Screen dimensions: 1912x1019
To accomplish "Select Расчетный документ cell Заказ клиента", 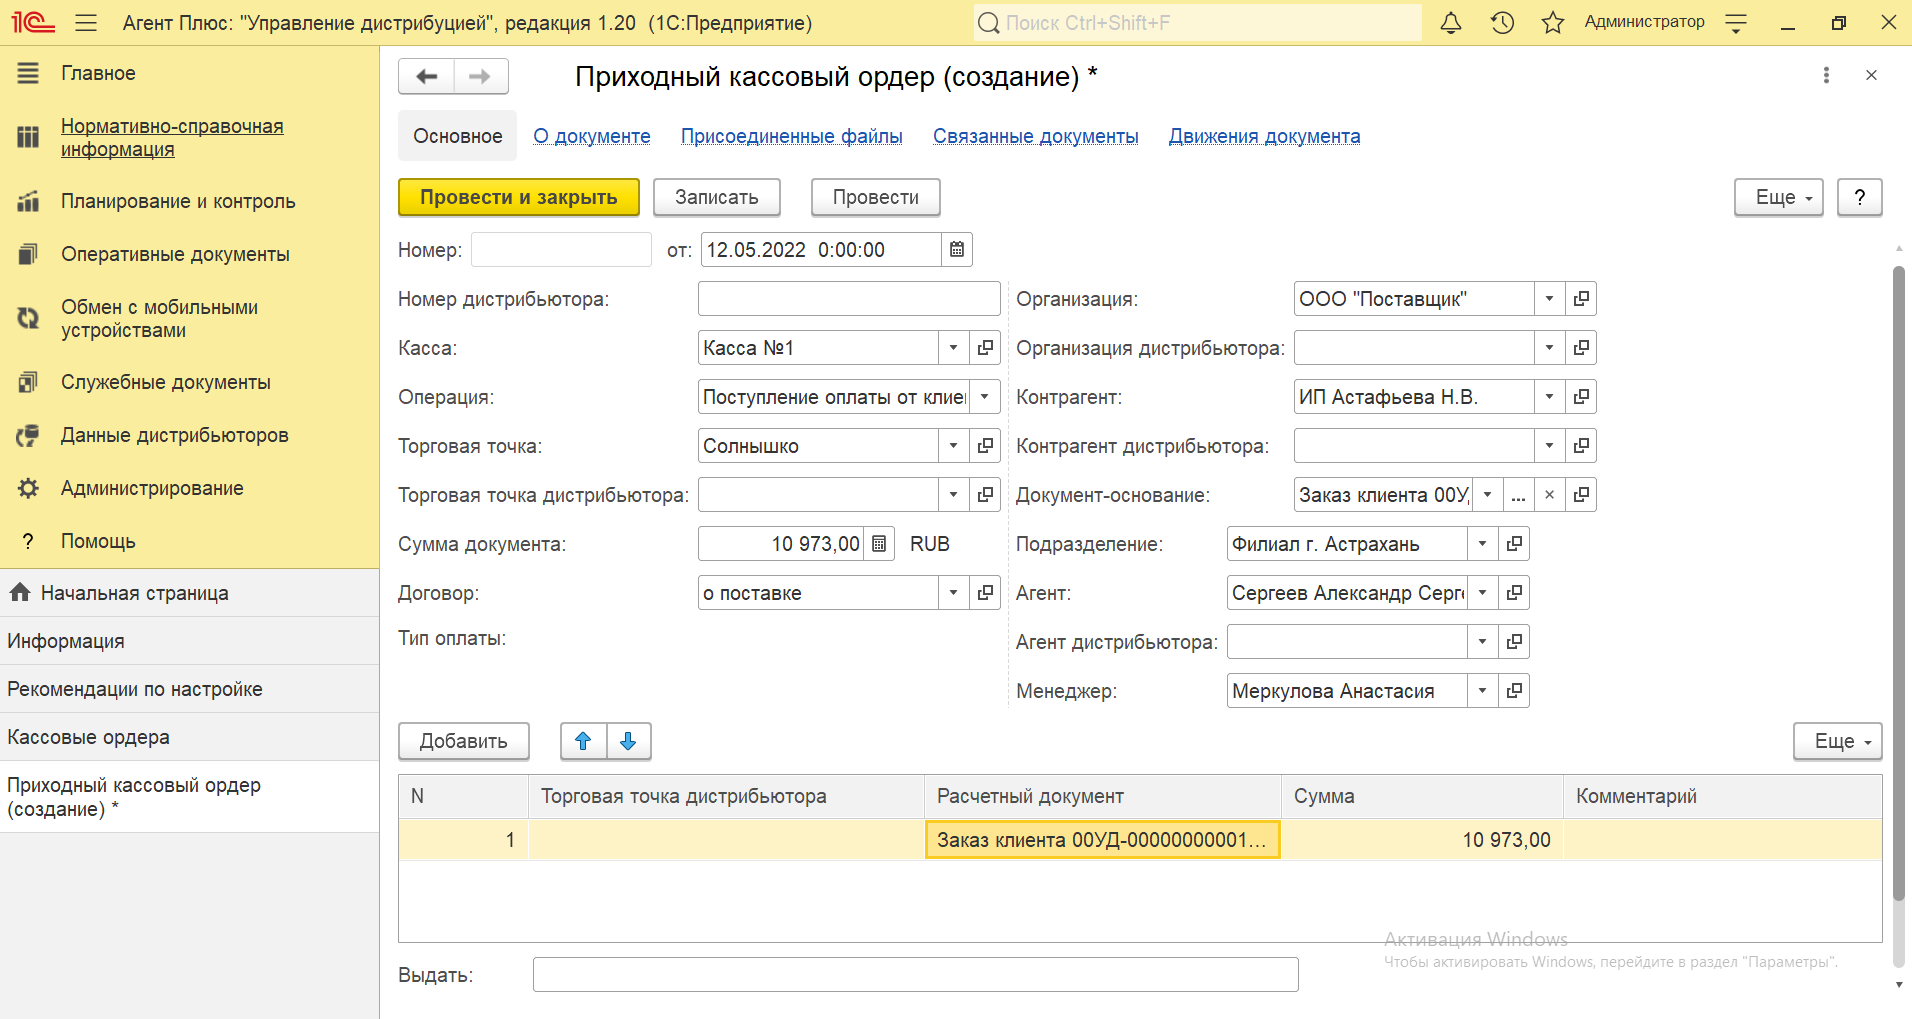I will [1103, 840].
